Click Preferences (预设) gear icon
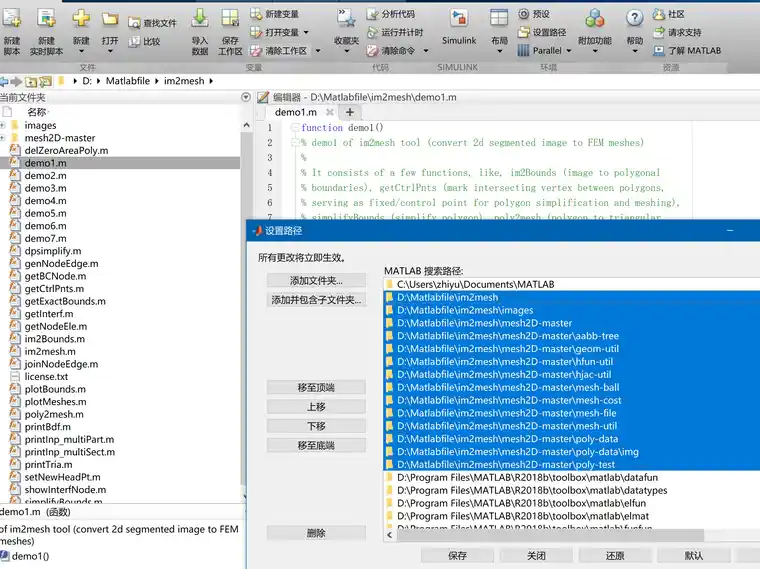The width and height of the screenshot is (760, 569). 523,14
